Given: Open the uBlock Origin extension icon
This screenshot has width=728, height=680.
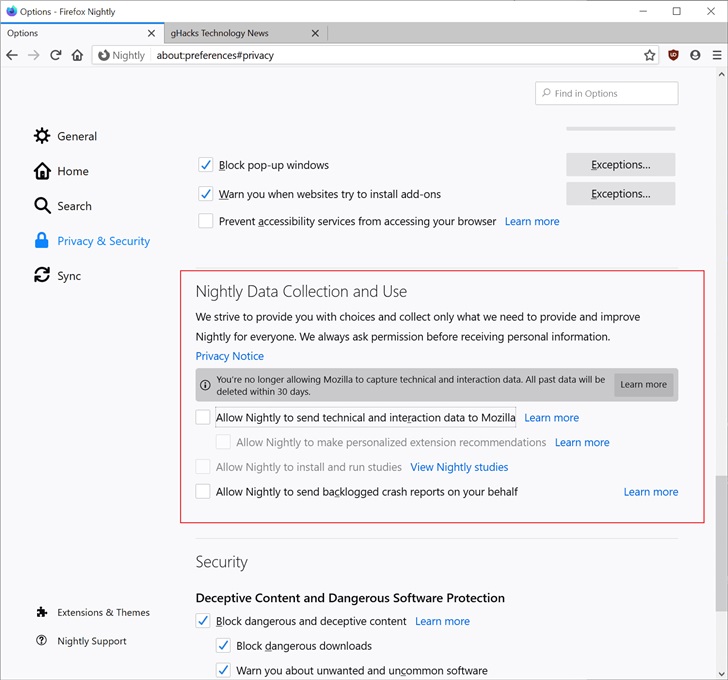Looking at the screenshot, I should 673,55.
